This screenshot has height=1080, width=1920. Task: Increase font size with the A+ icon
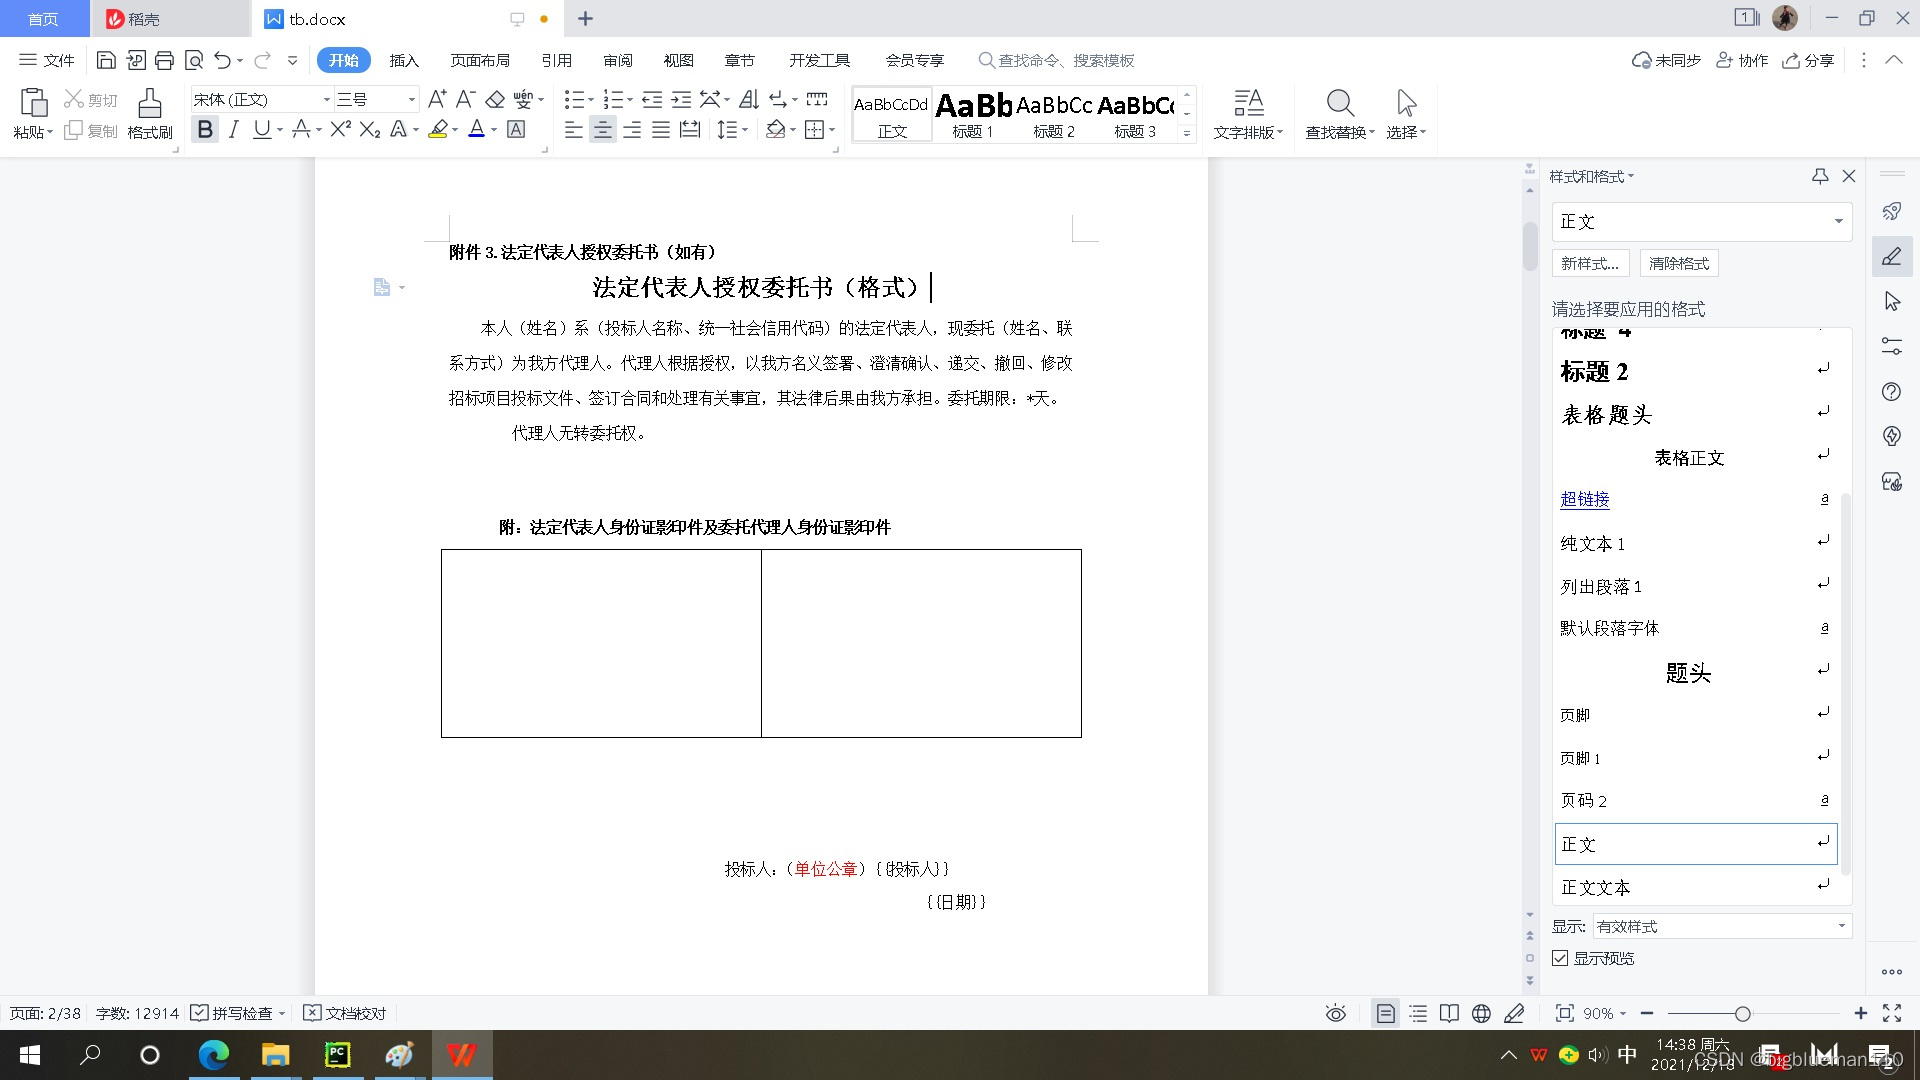[x=437, y=99]
